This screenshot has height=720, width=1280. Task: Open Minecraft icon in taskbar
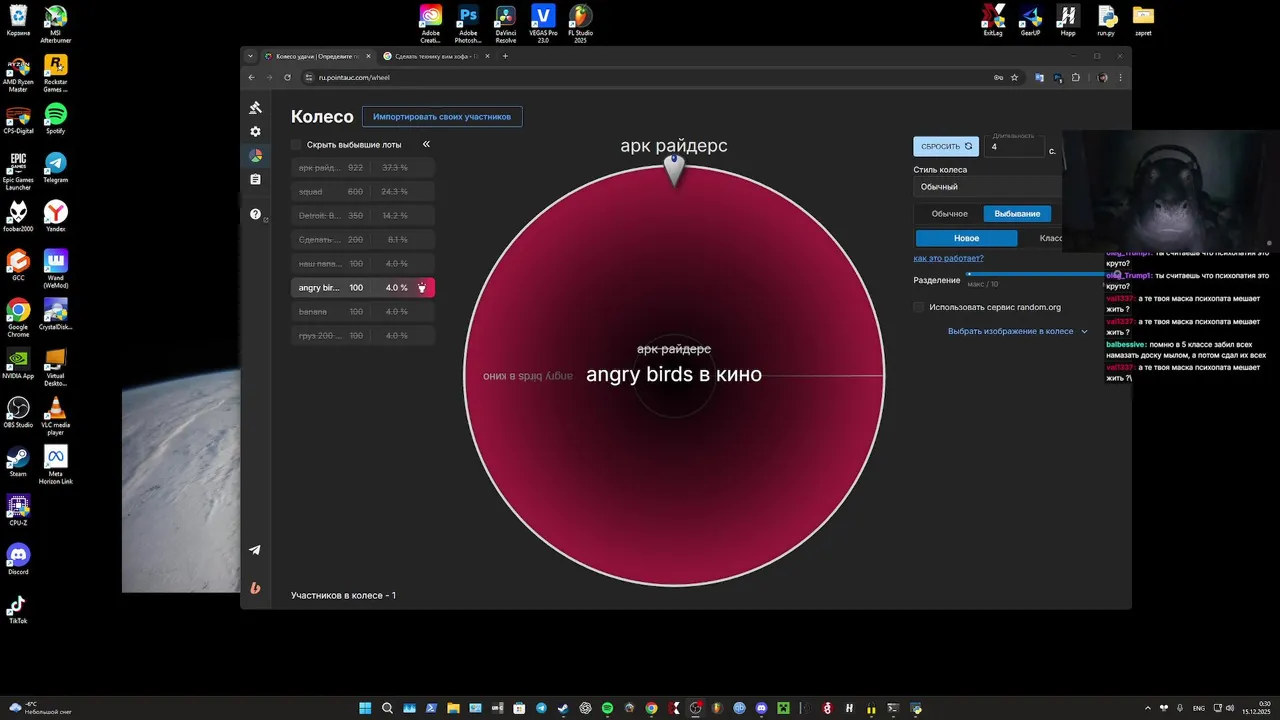pos(783,708)
